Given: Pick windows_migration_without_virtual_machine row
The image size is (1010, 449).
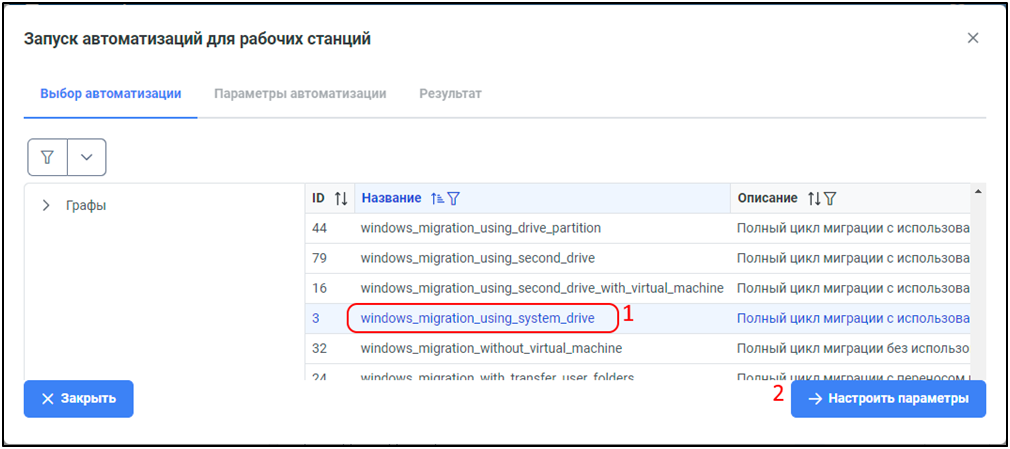Looking at the screenshot, I should pyautogui.click(x=491, y=348).
